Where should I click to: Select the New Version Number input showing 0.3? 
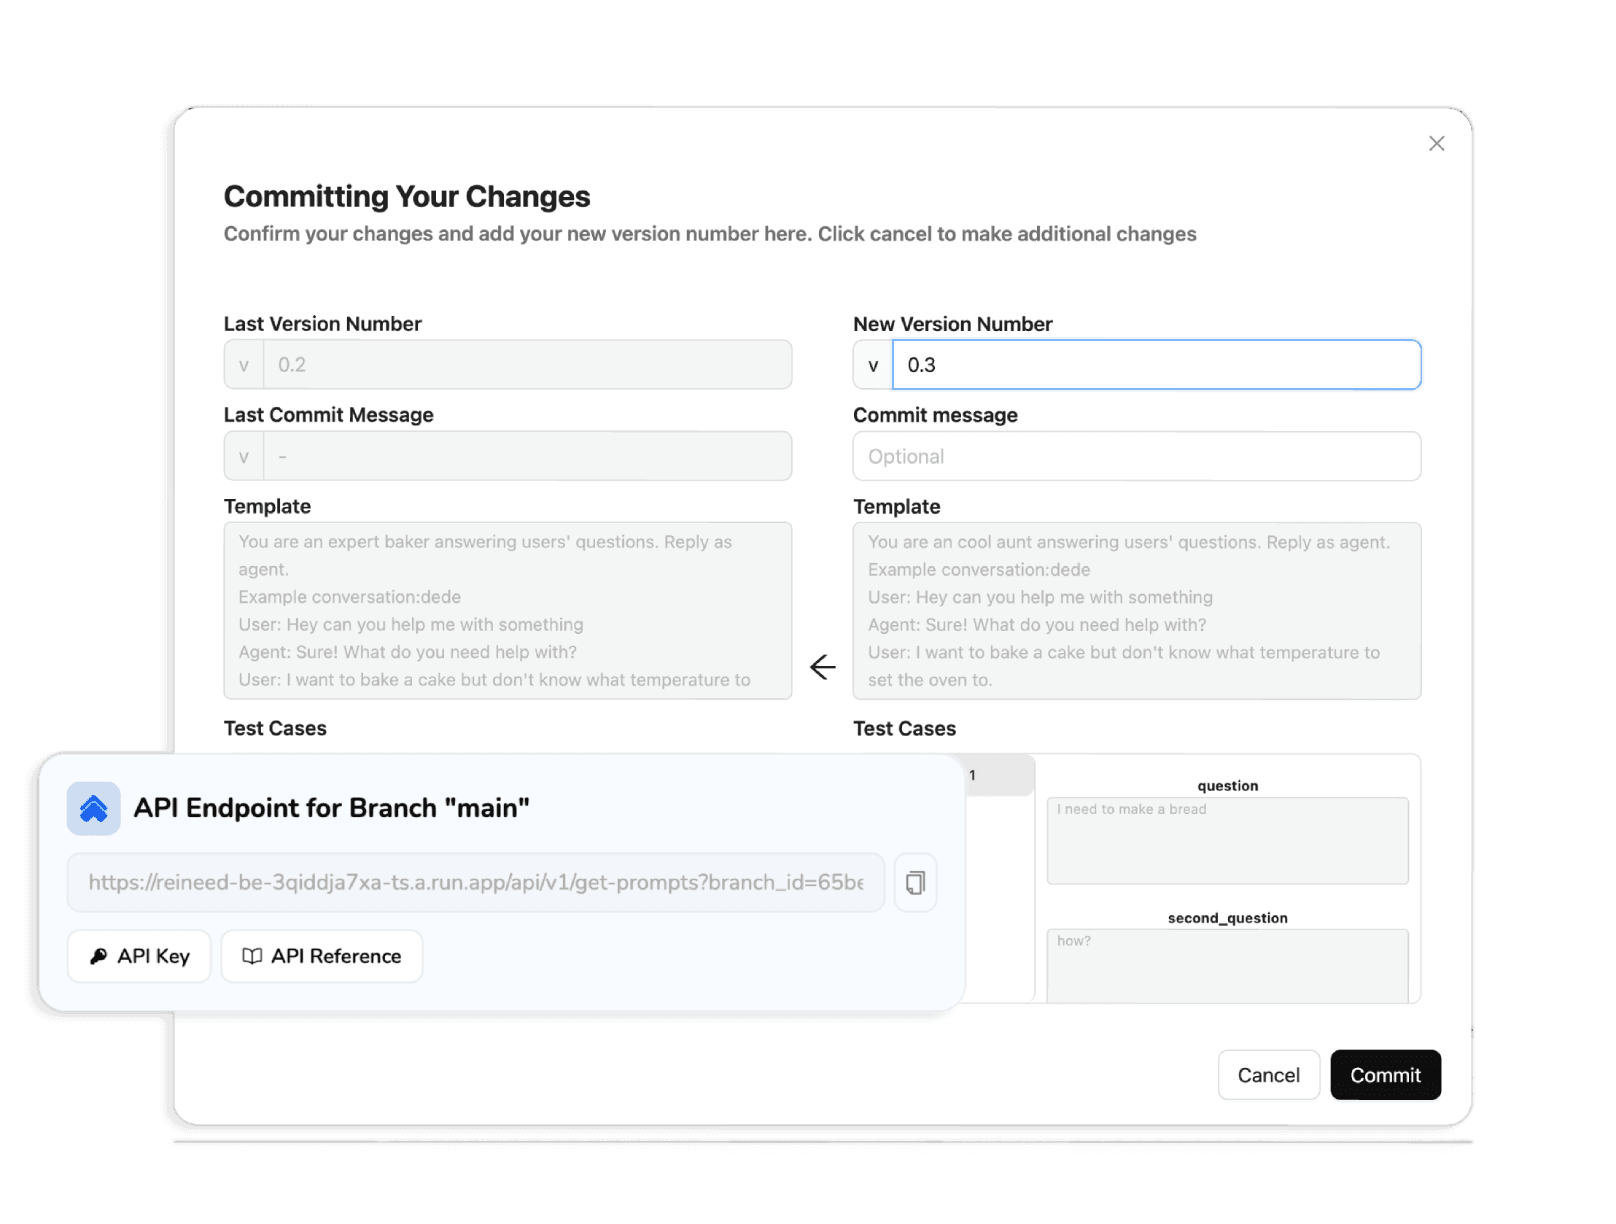(1157, 364)
